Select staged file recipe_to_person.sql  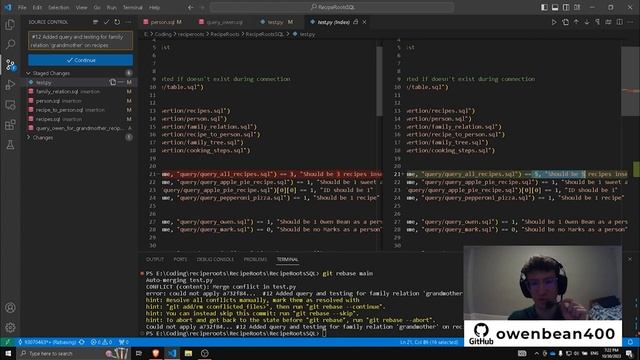(x=80, y=110)
